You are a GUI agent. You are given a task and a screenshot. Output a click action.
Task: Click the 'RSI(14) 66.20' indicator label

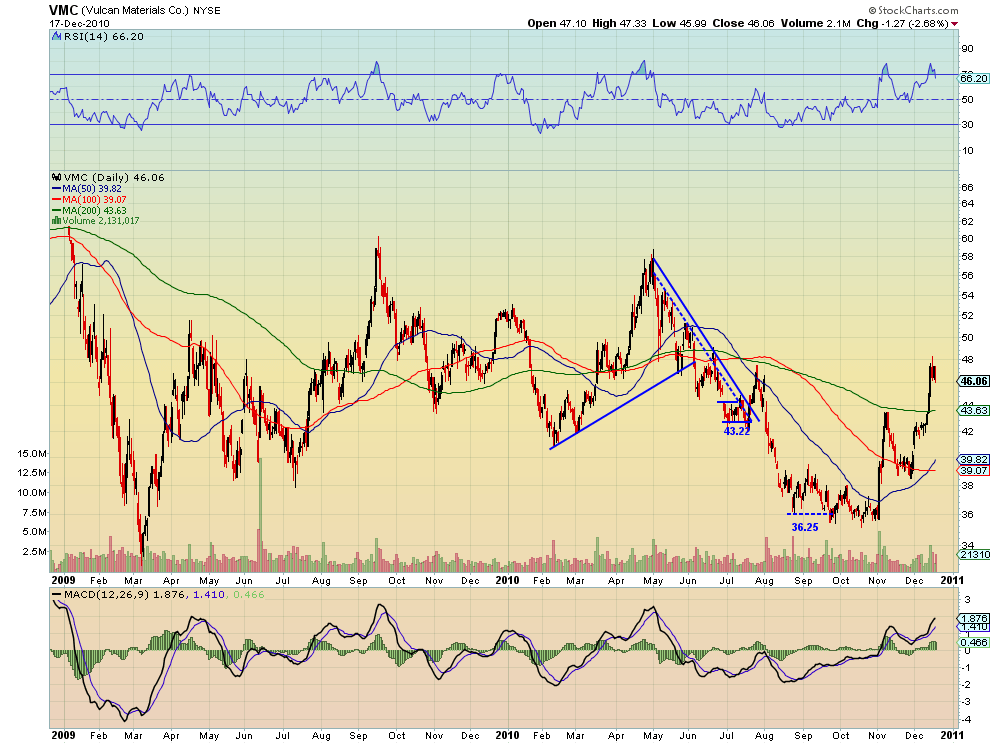coord(104,37)
